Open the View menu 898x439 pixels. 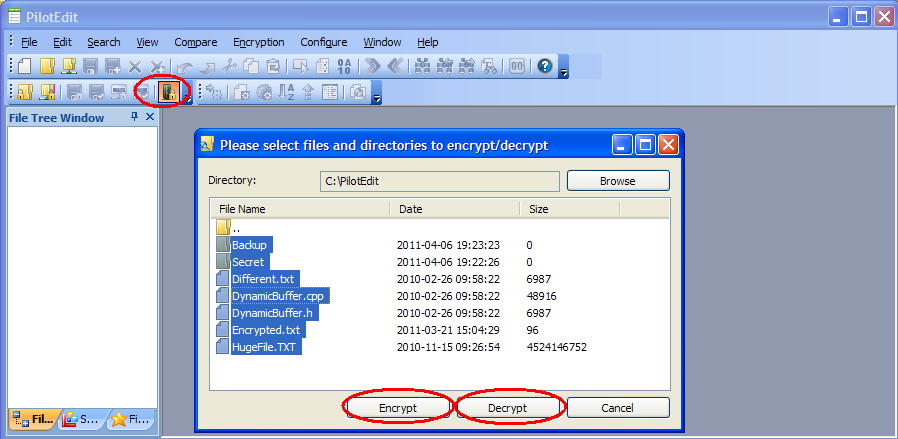(x=147, y=42)
